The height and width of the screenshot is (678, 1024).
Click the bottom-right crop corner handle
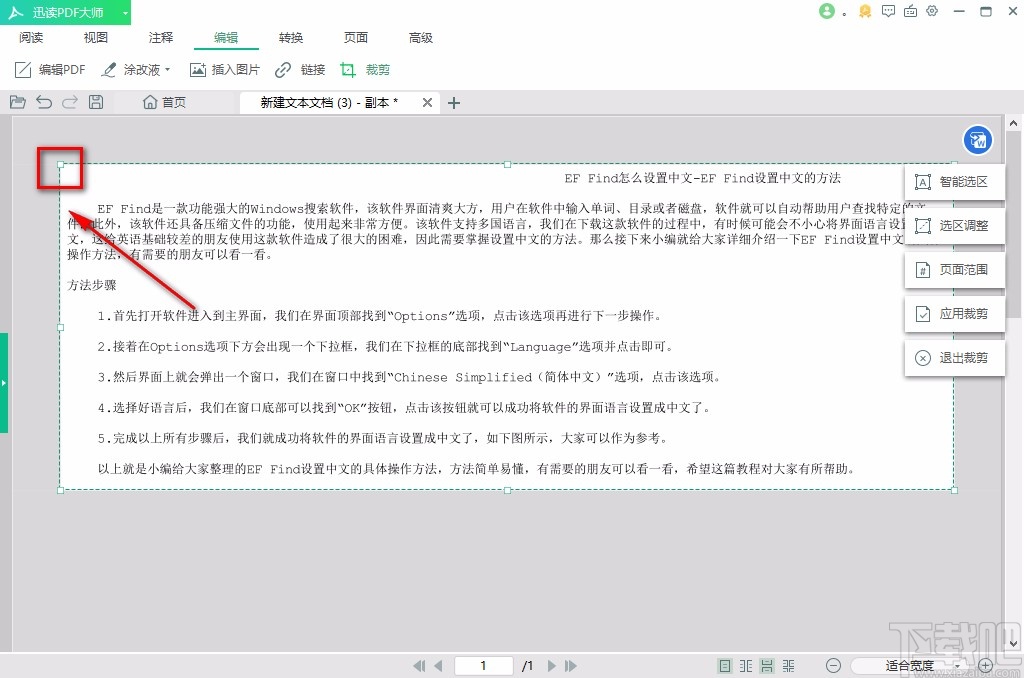click(x=954, y=490)
